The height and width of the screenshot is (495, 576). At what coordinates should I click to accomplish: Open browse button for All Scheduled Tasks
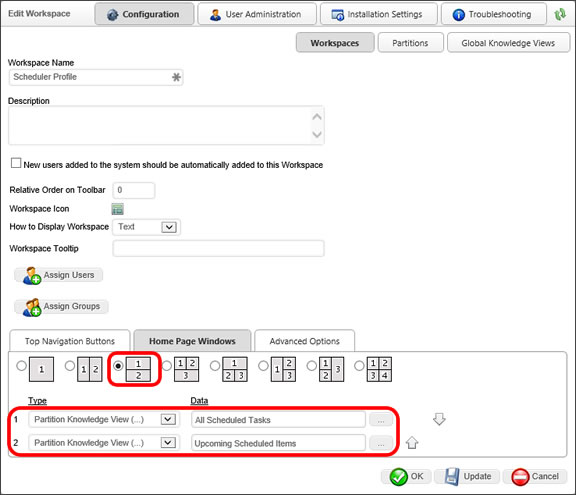381,420
